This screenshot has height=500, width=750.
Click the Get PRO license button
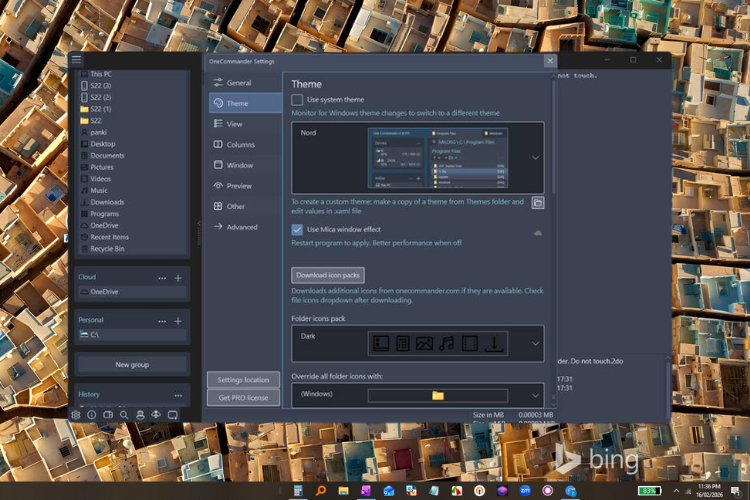(x=243, y=398)
